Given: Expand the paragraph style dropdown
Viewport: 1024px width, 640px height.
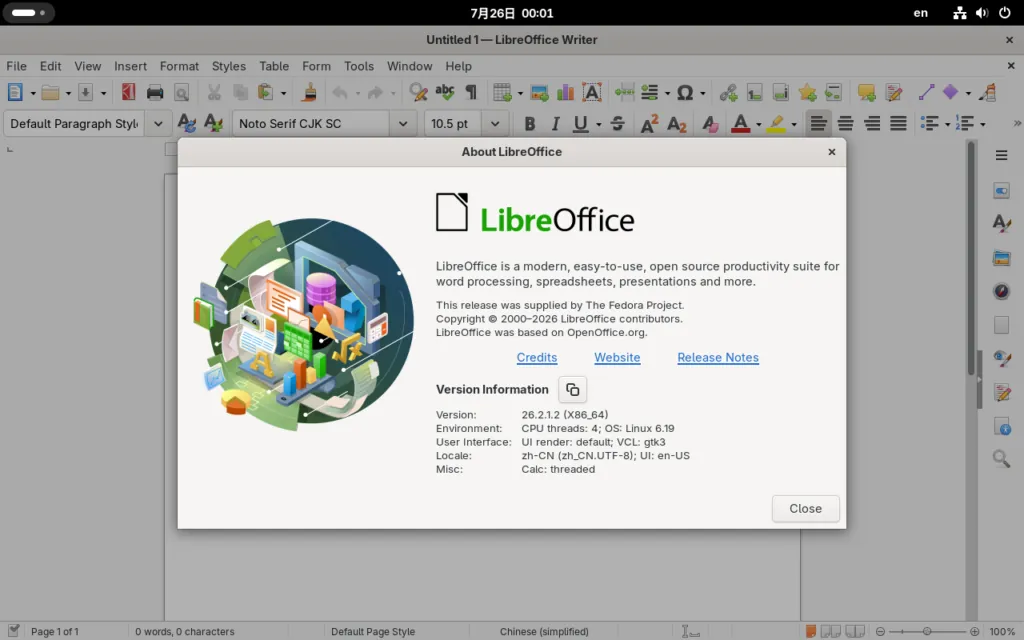Looking at the screenshot, I should point(158,123).
